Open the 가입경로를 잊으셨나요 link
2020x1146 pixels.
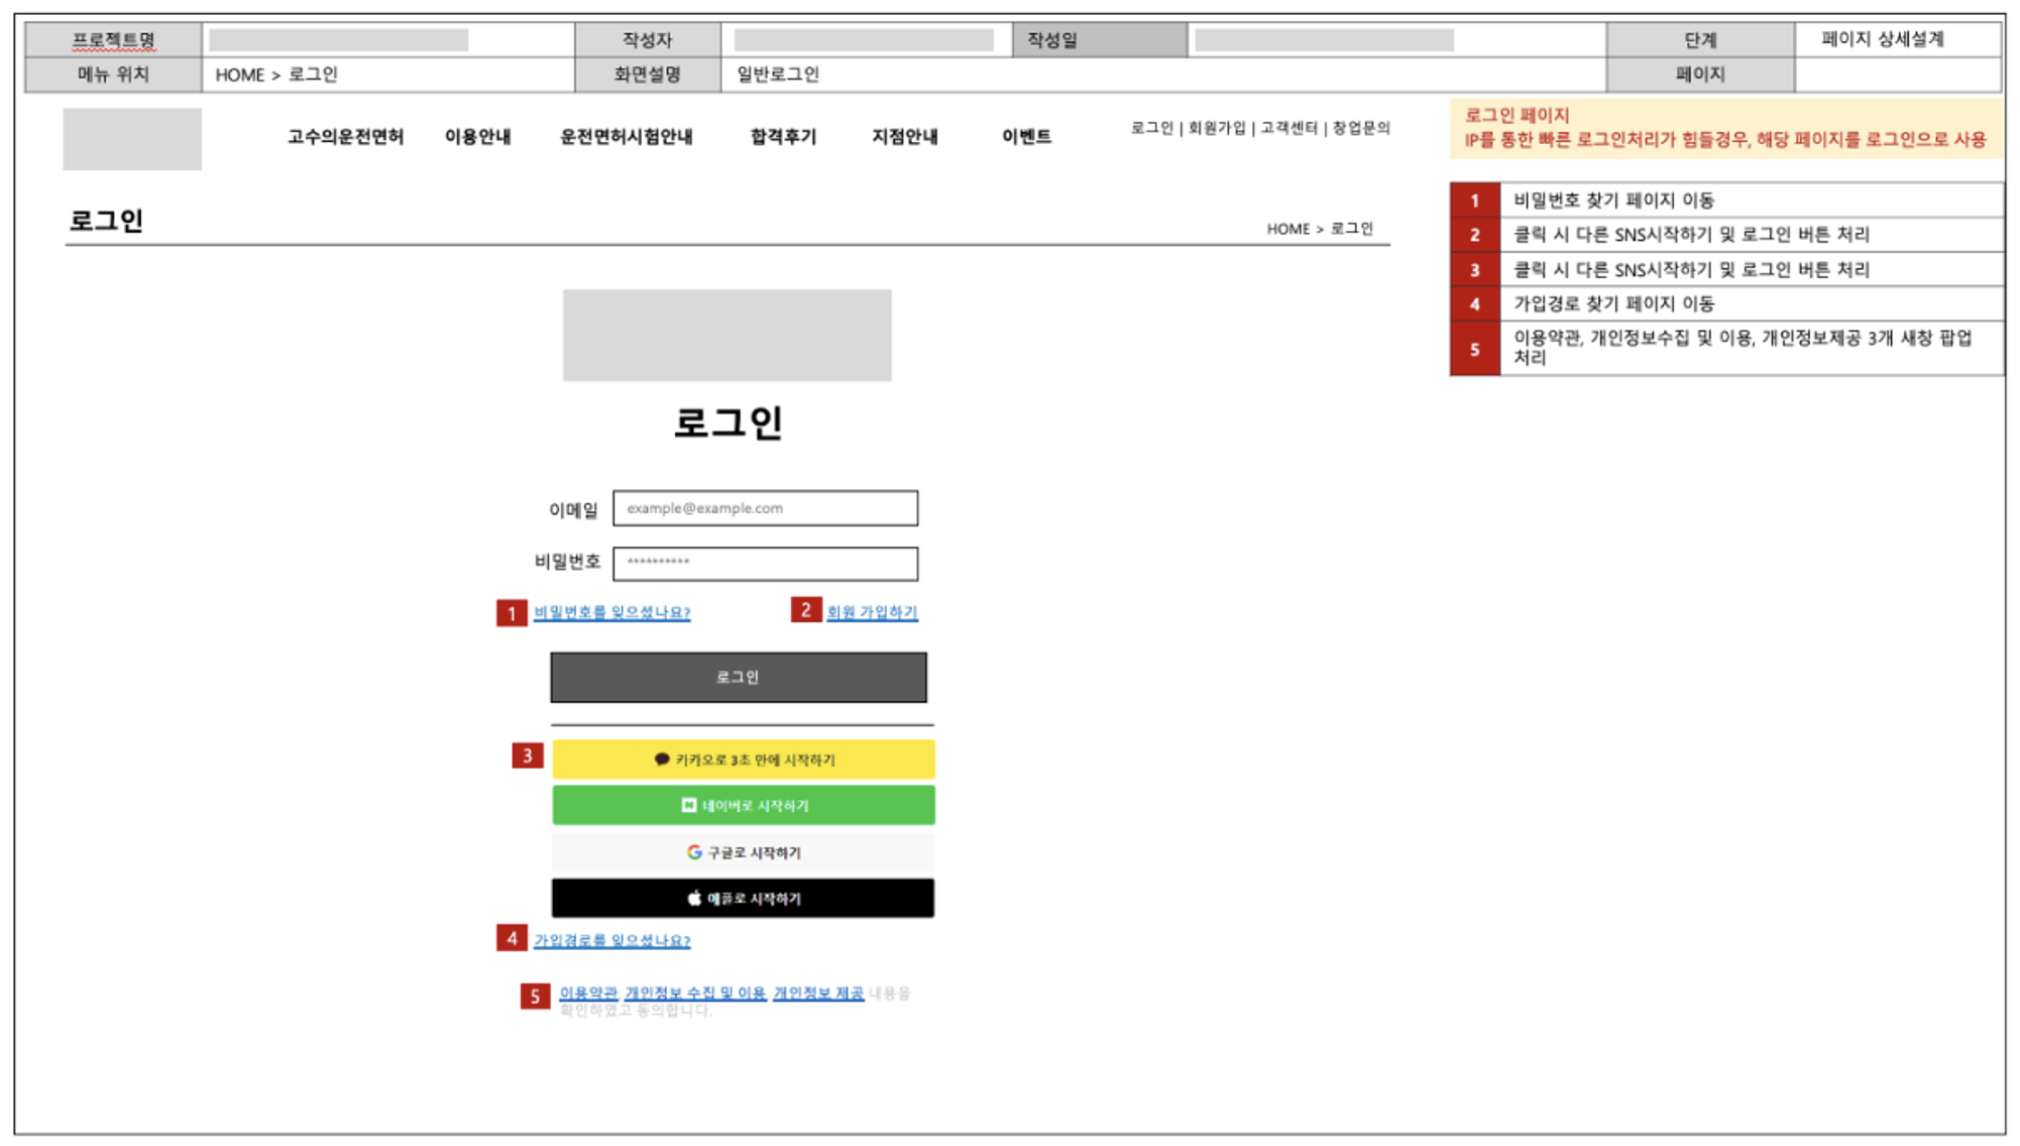612,941
